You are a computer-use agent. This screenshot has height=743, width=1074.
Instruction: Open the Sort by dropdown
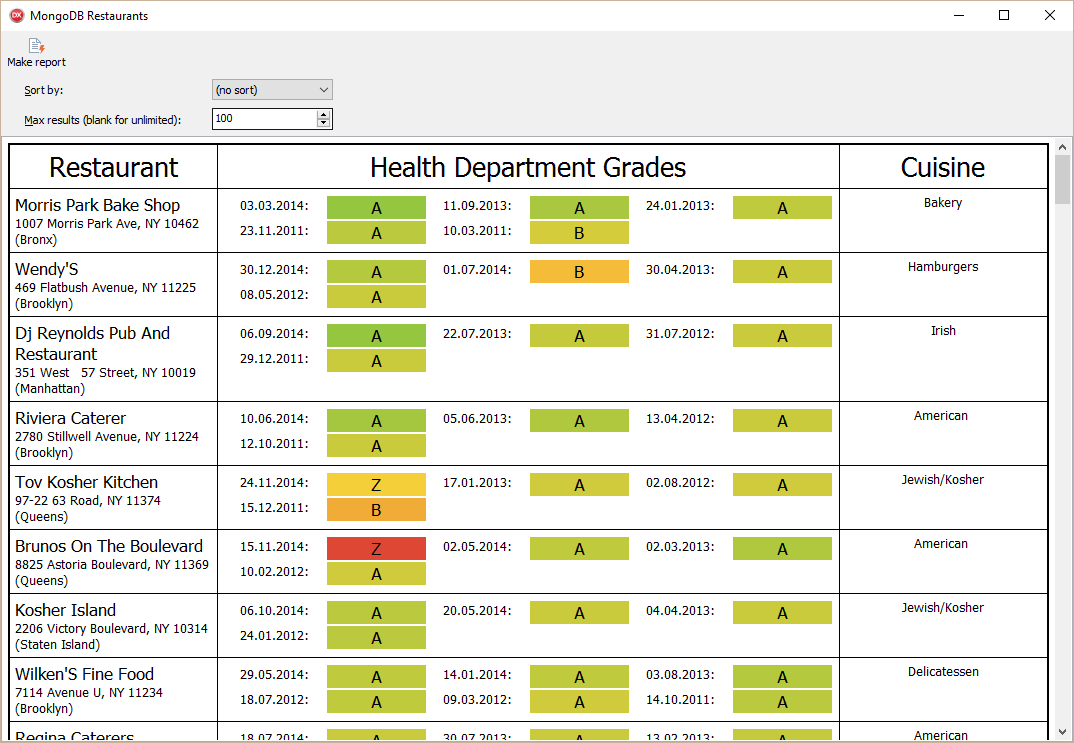272,90
